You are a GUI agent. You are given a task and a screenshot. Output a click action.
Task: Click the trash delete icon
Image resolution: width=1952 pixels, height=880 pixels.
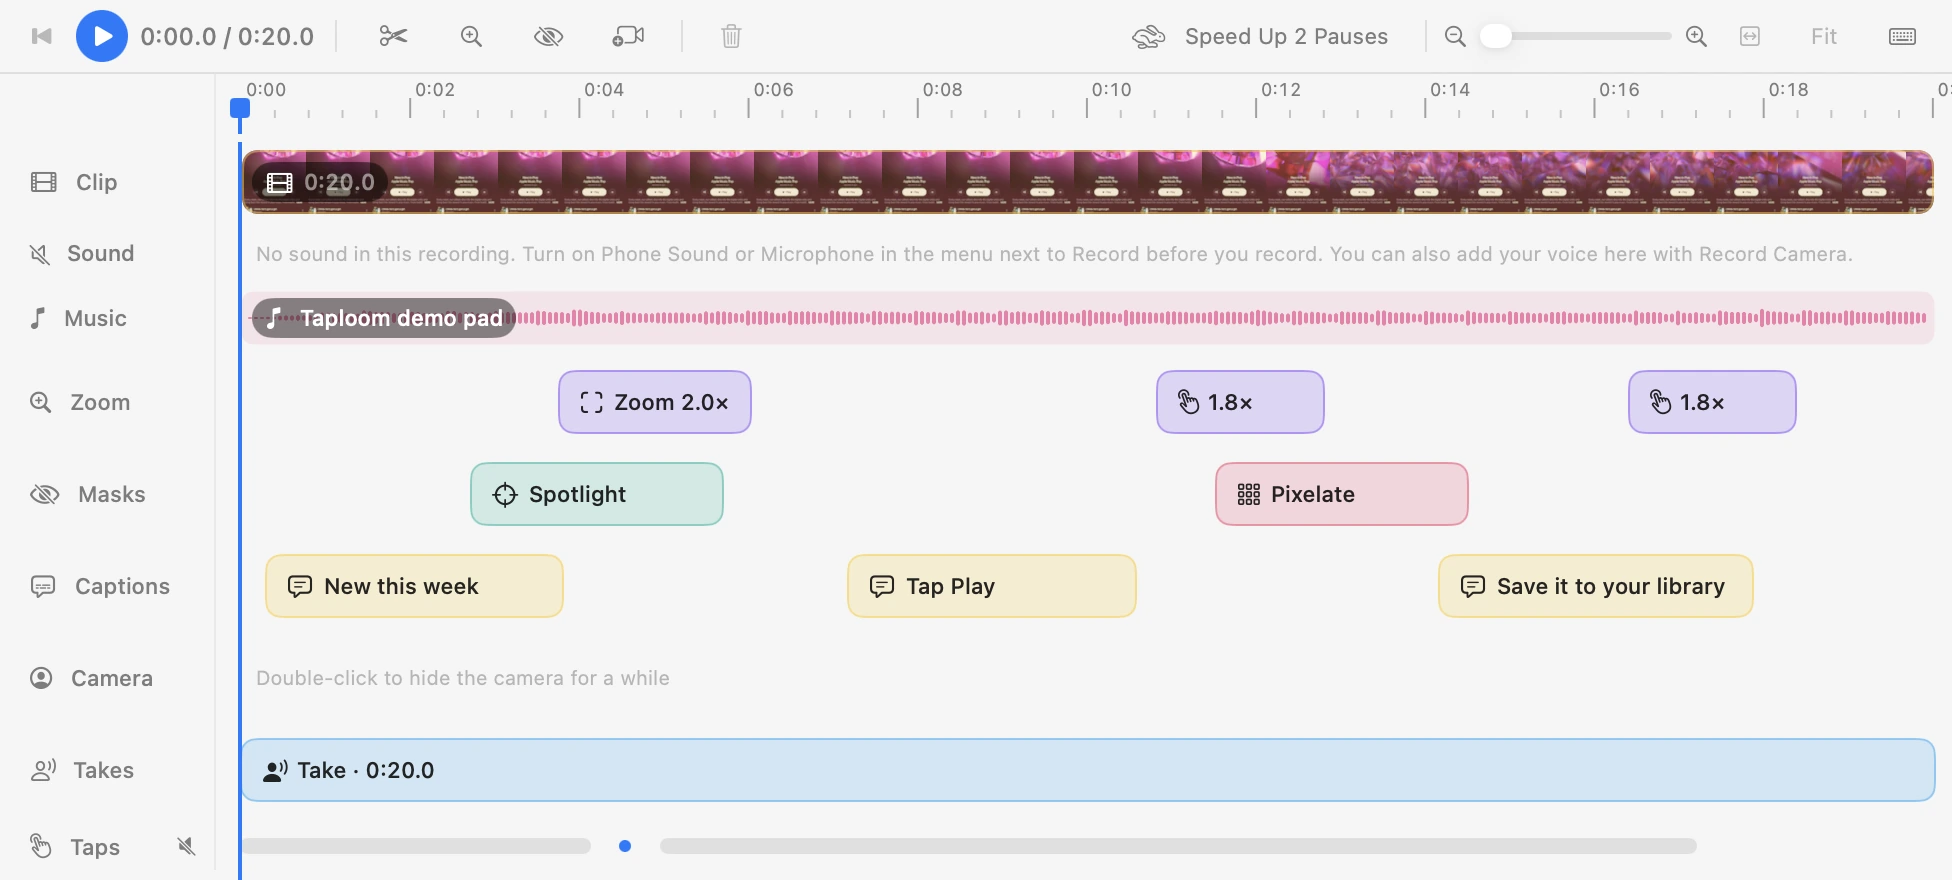[731, 36]
